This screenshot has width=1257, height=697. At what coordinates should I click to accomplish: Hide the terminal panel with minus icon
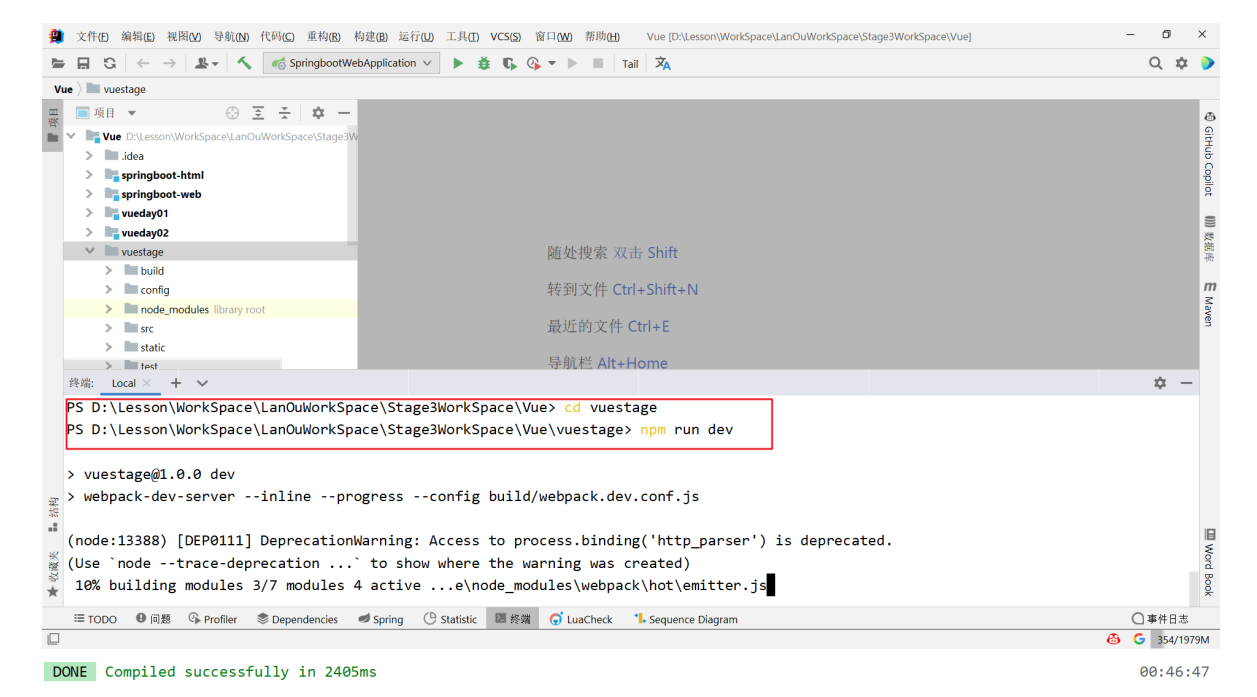coord(1186,383)
